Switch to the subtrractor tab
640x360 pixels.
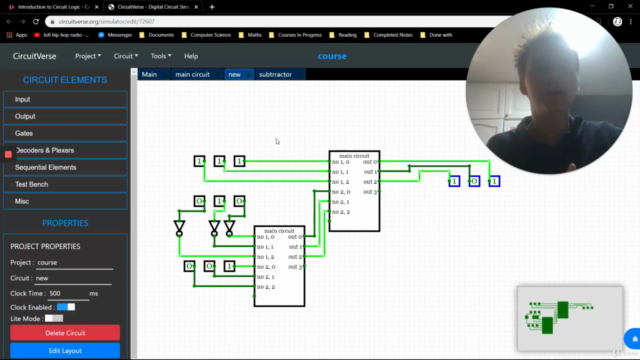[276, 74]
